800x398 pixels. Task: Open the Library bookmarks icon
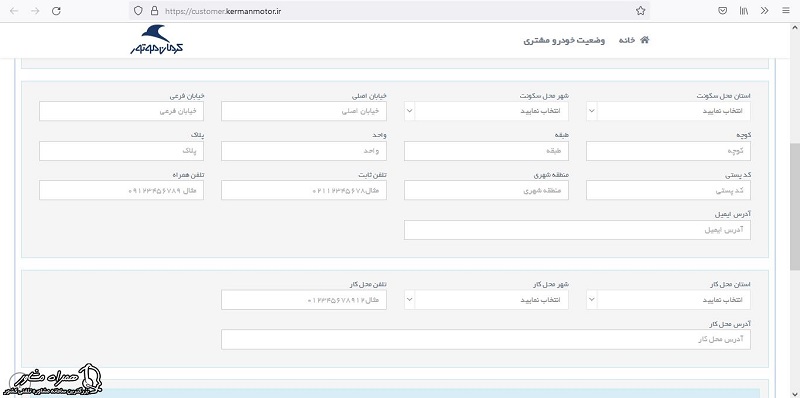744,11
